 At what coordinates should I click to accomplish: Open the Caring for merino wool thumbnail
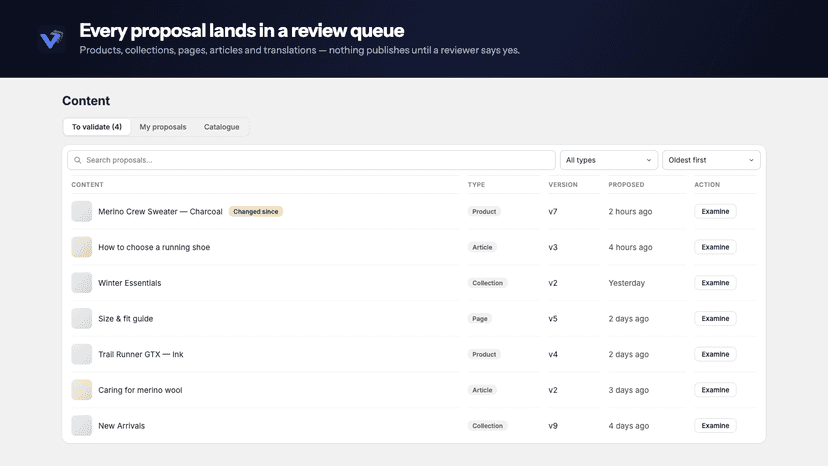[82, 390]
